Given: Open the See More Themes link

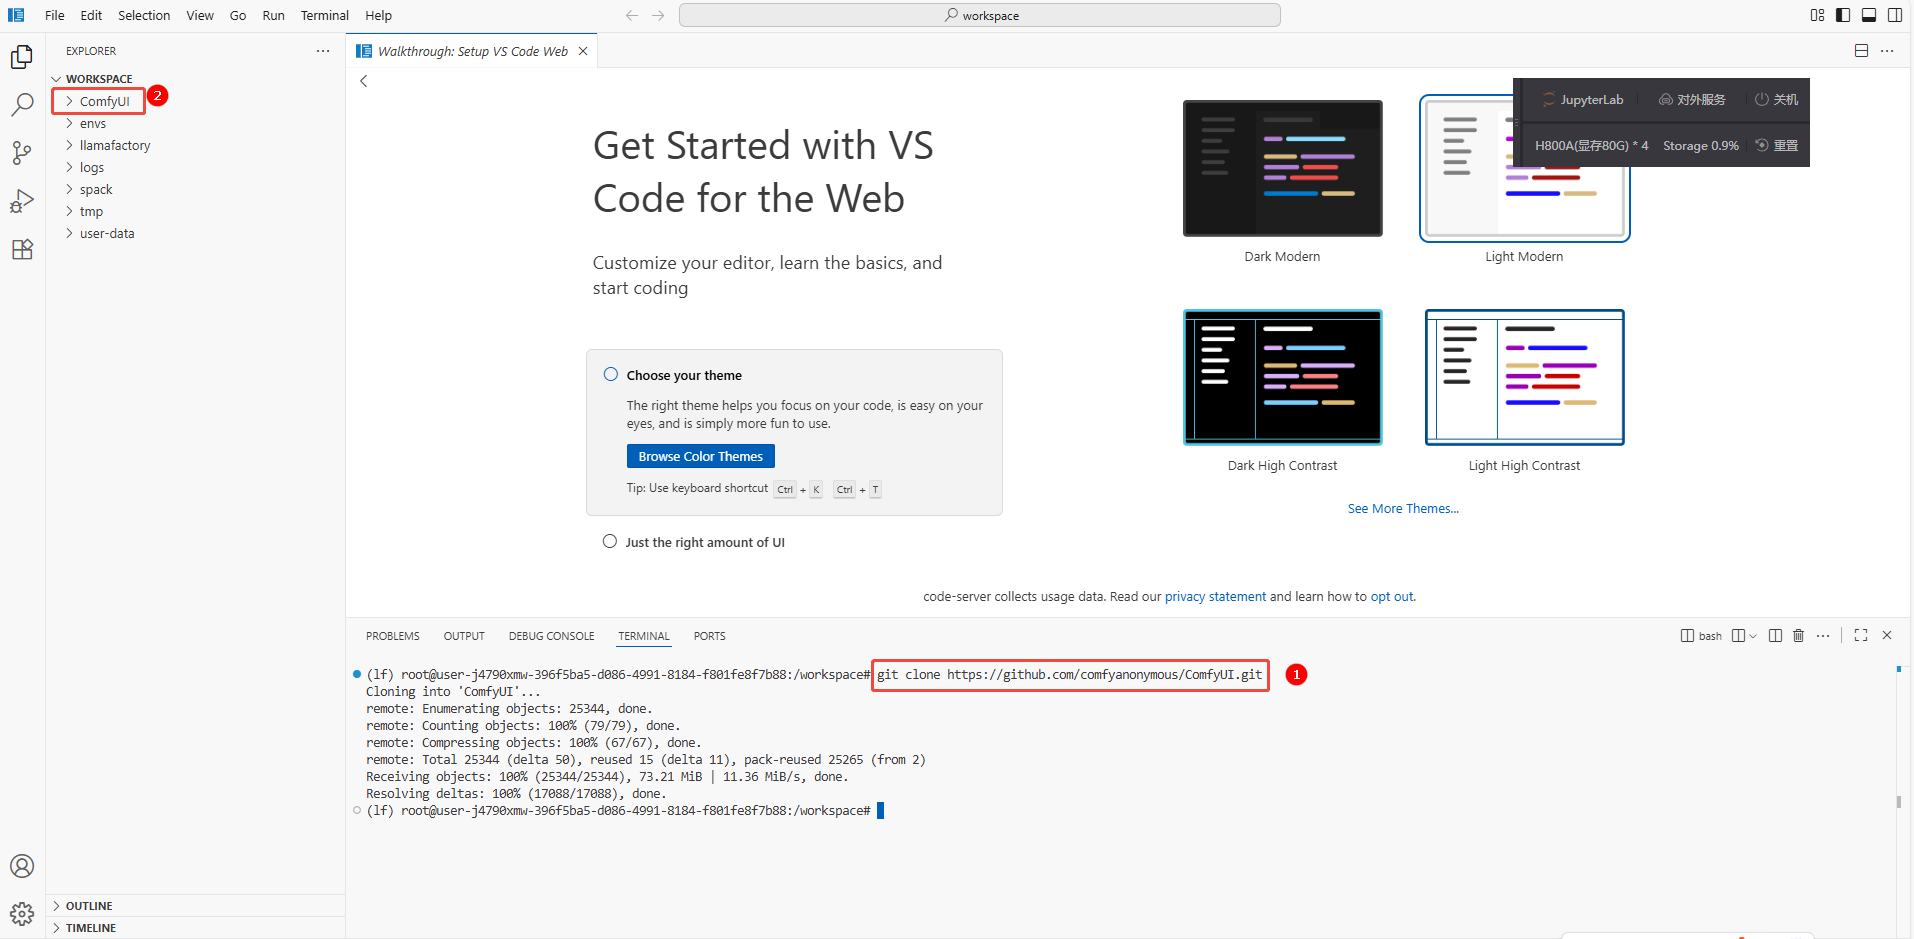Looking at the screenshot, I should [1402, 509].
